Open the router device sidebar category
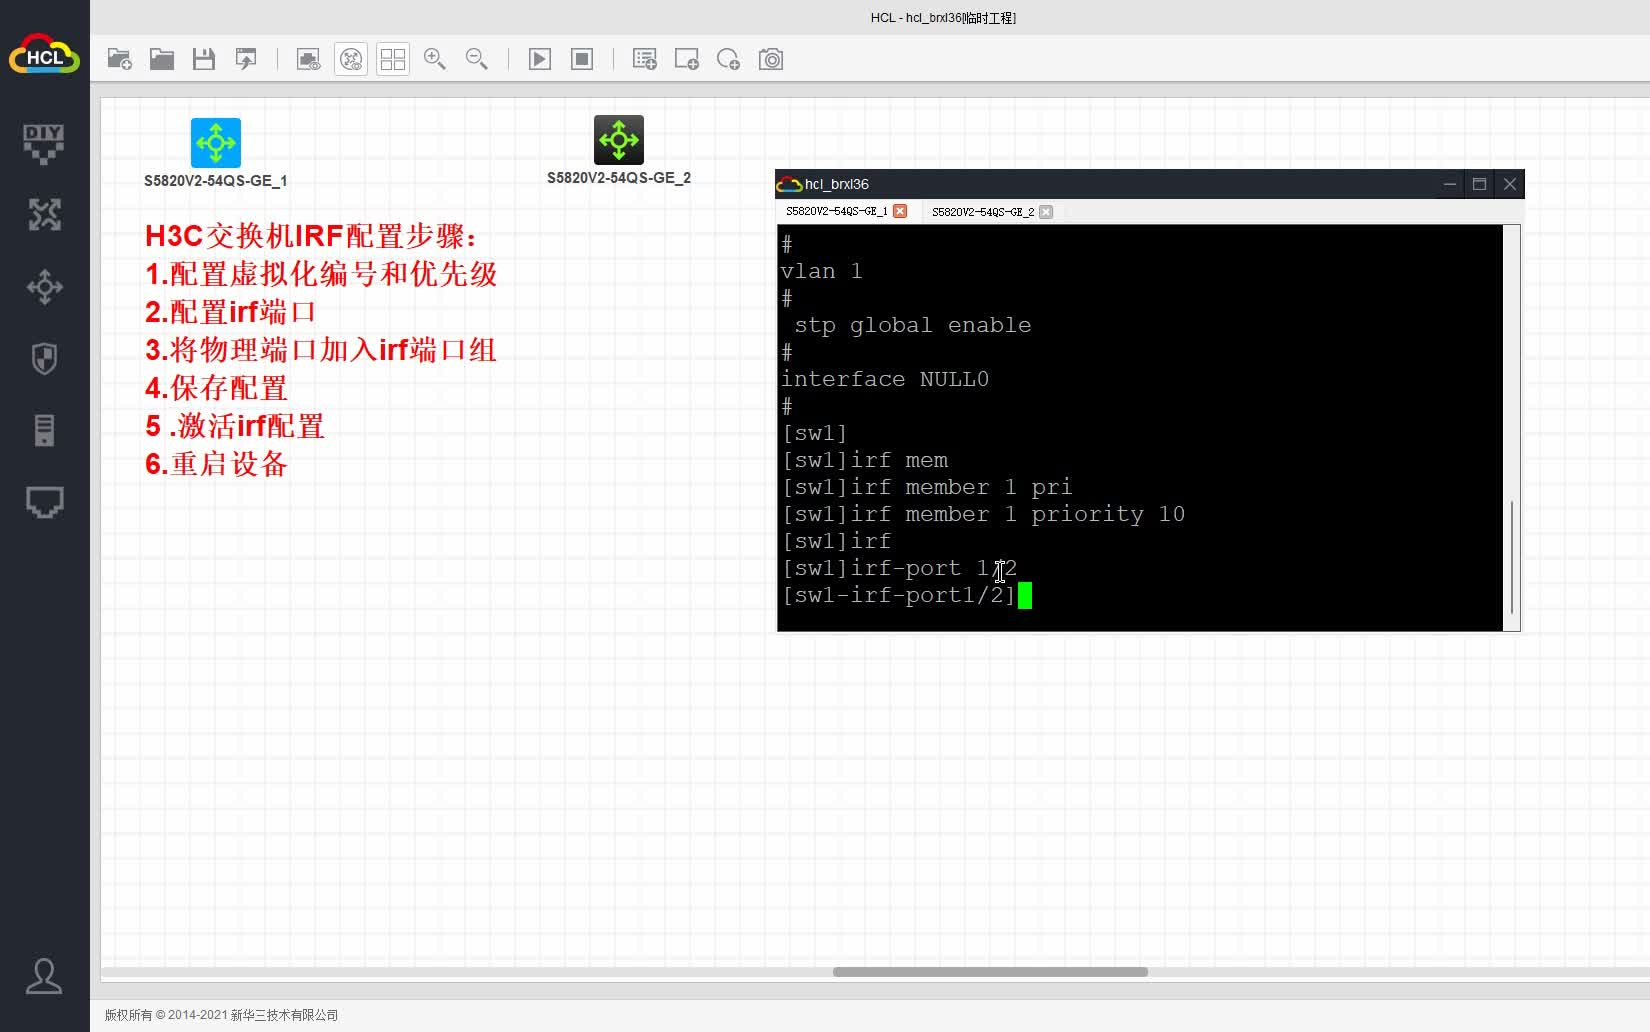Viewport: 1650px width, 1032px height. [x=44, y=214]
